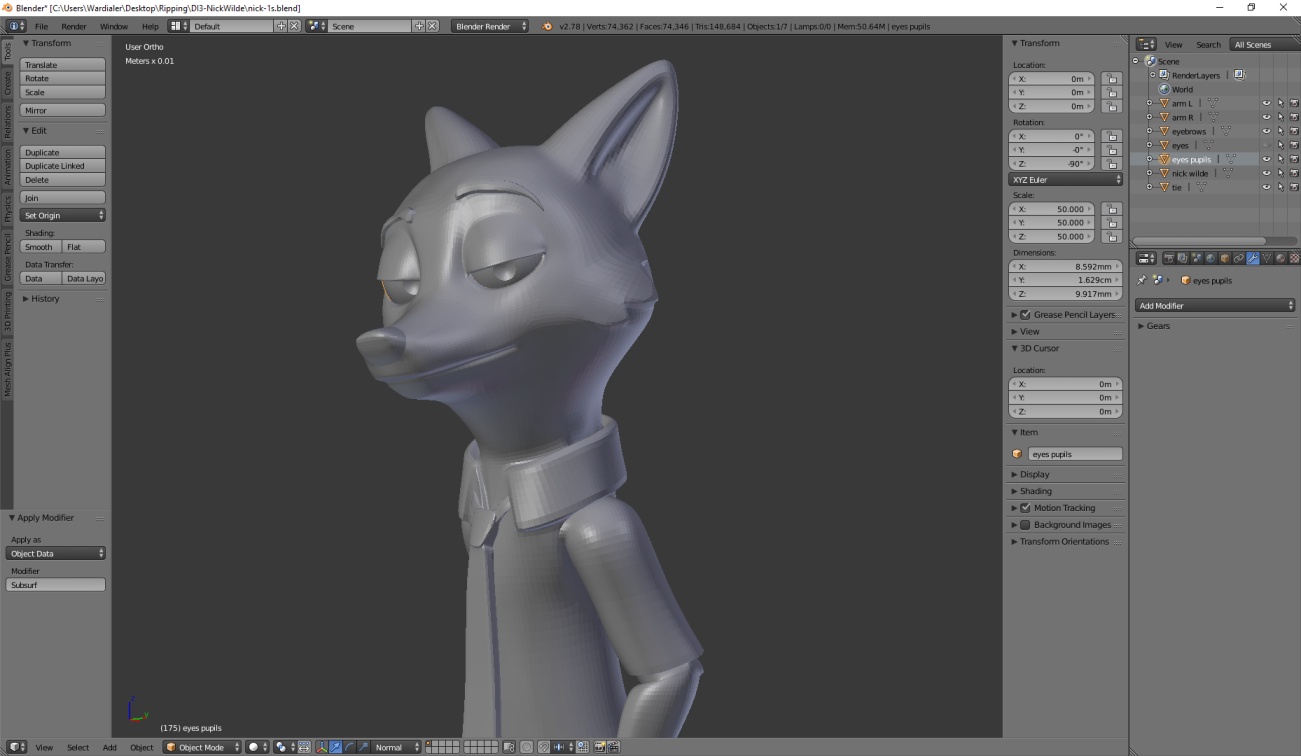Click the Duplicate Linked button
Image resolution: width=1301 pixels, height=756 pixels.
tap(62, 166)
